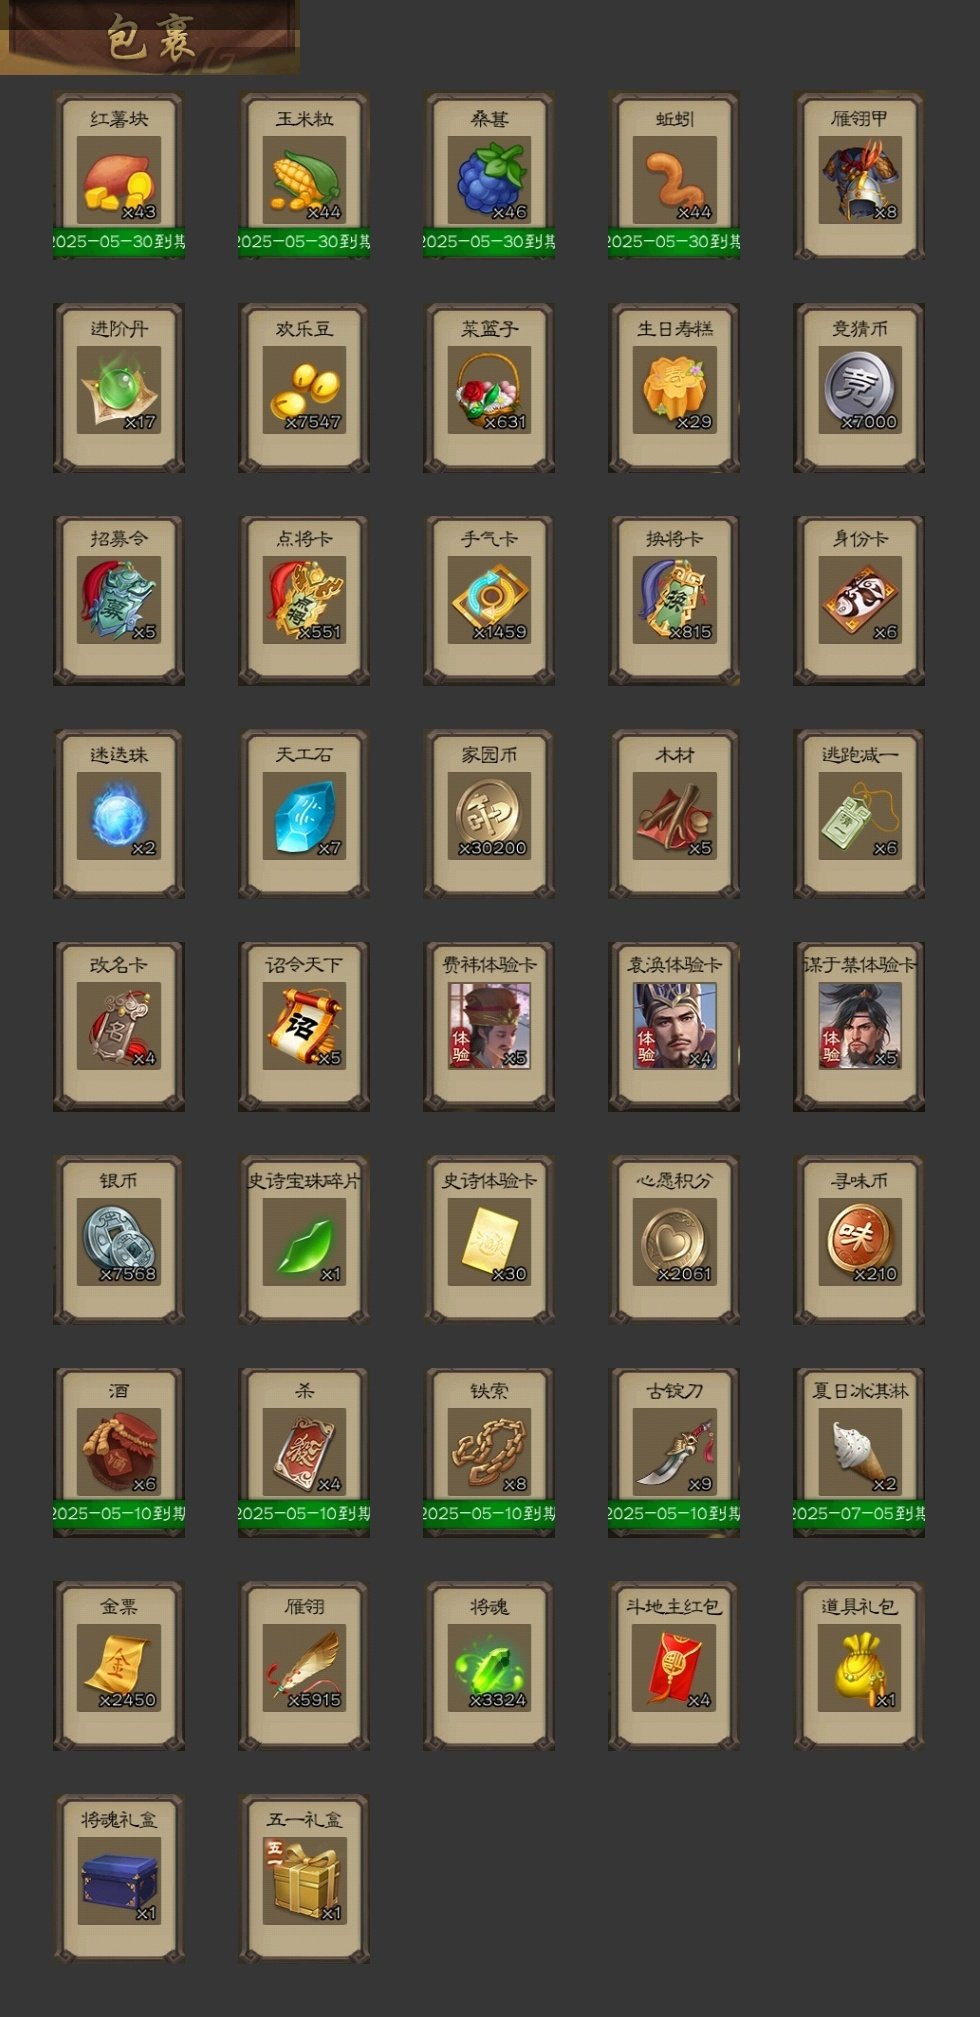Click the 玉米粒 corn item
The height and width of the screenshot is (2017, 980).
tap(304, 175)
